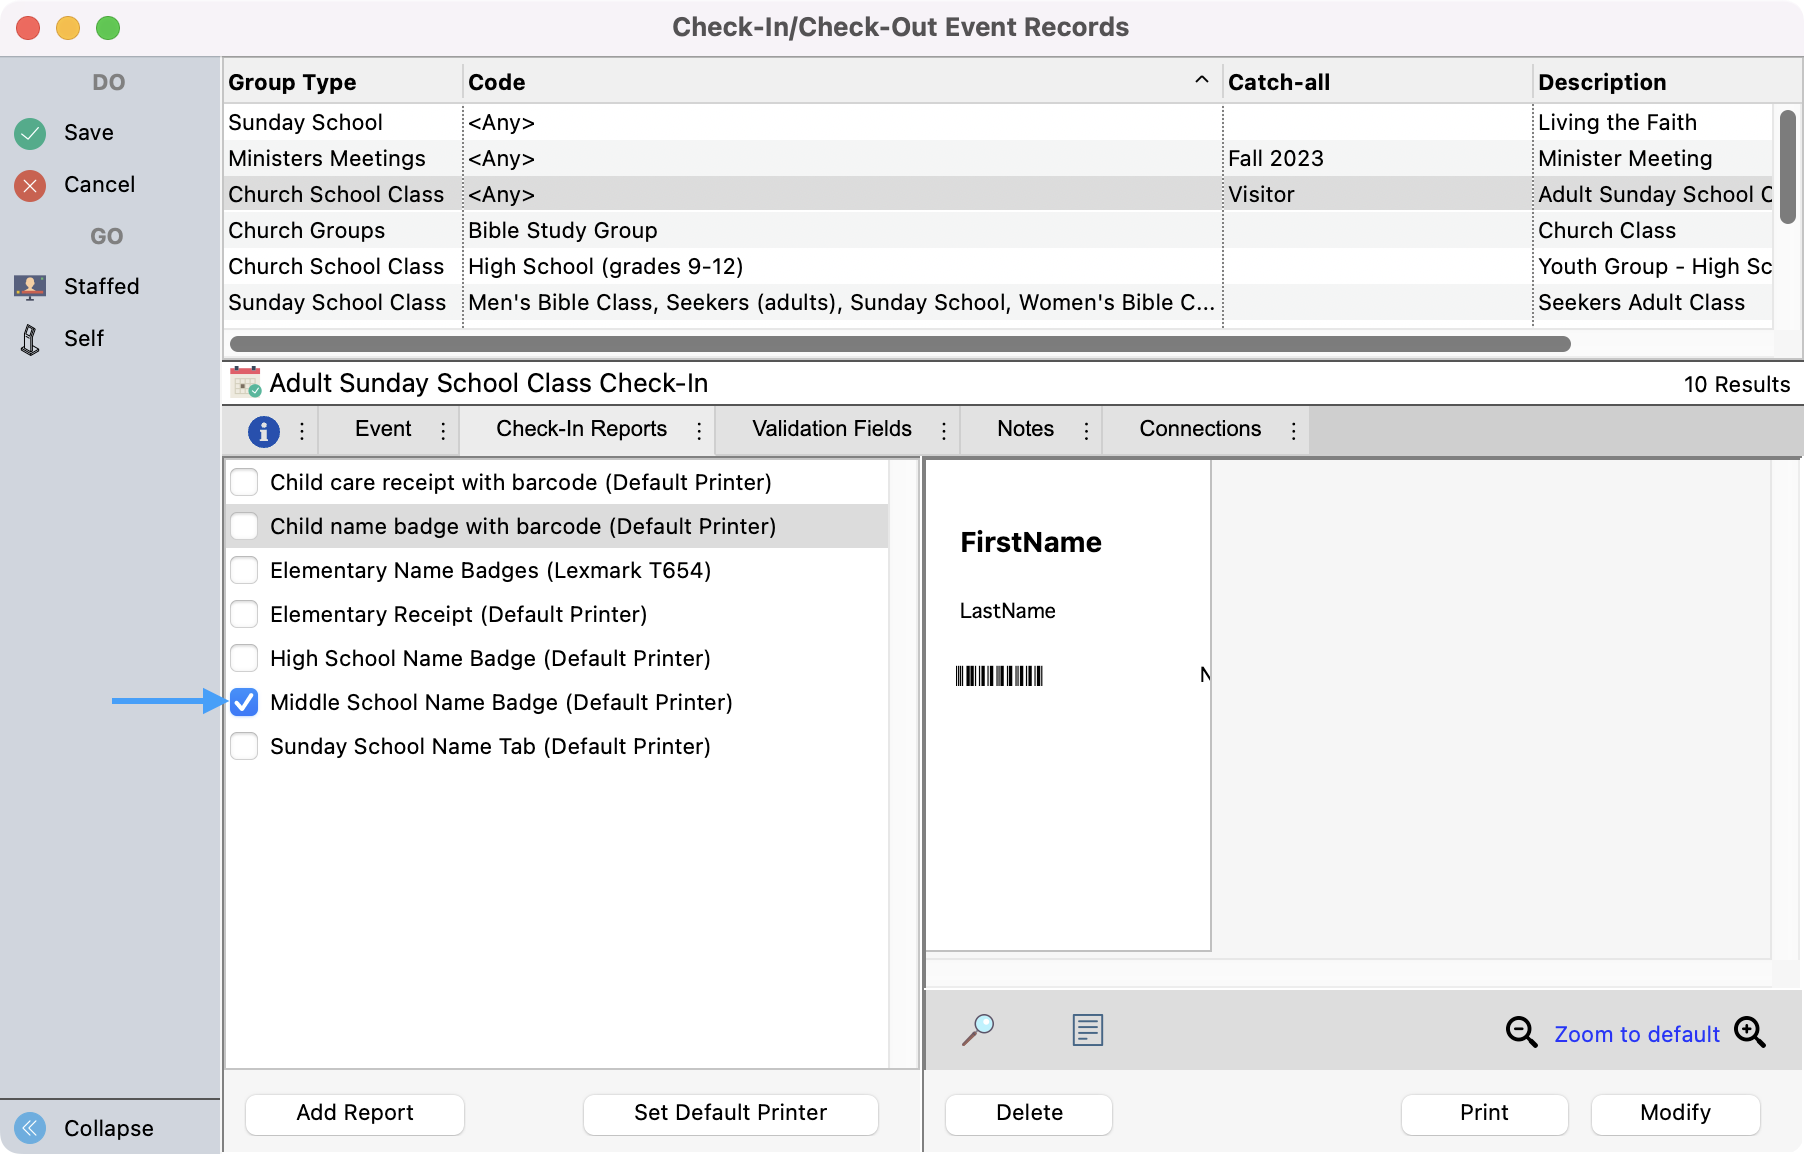Click the green Save icon in the sidebar

coord(29,132)
